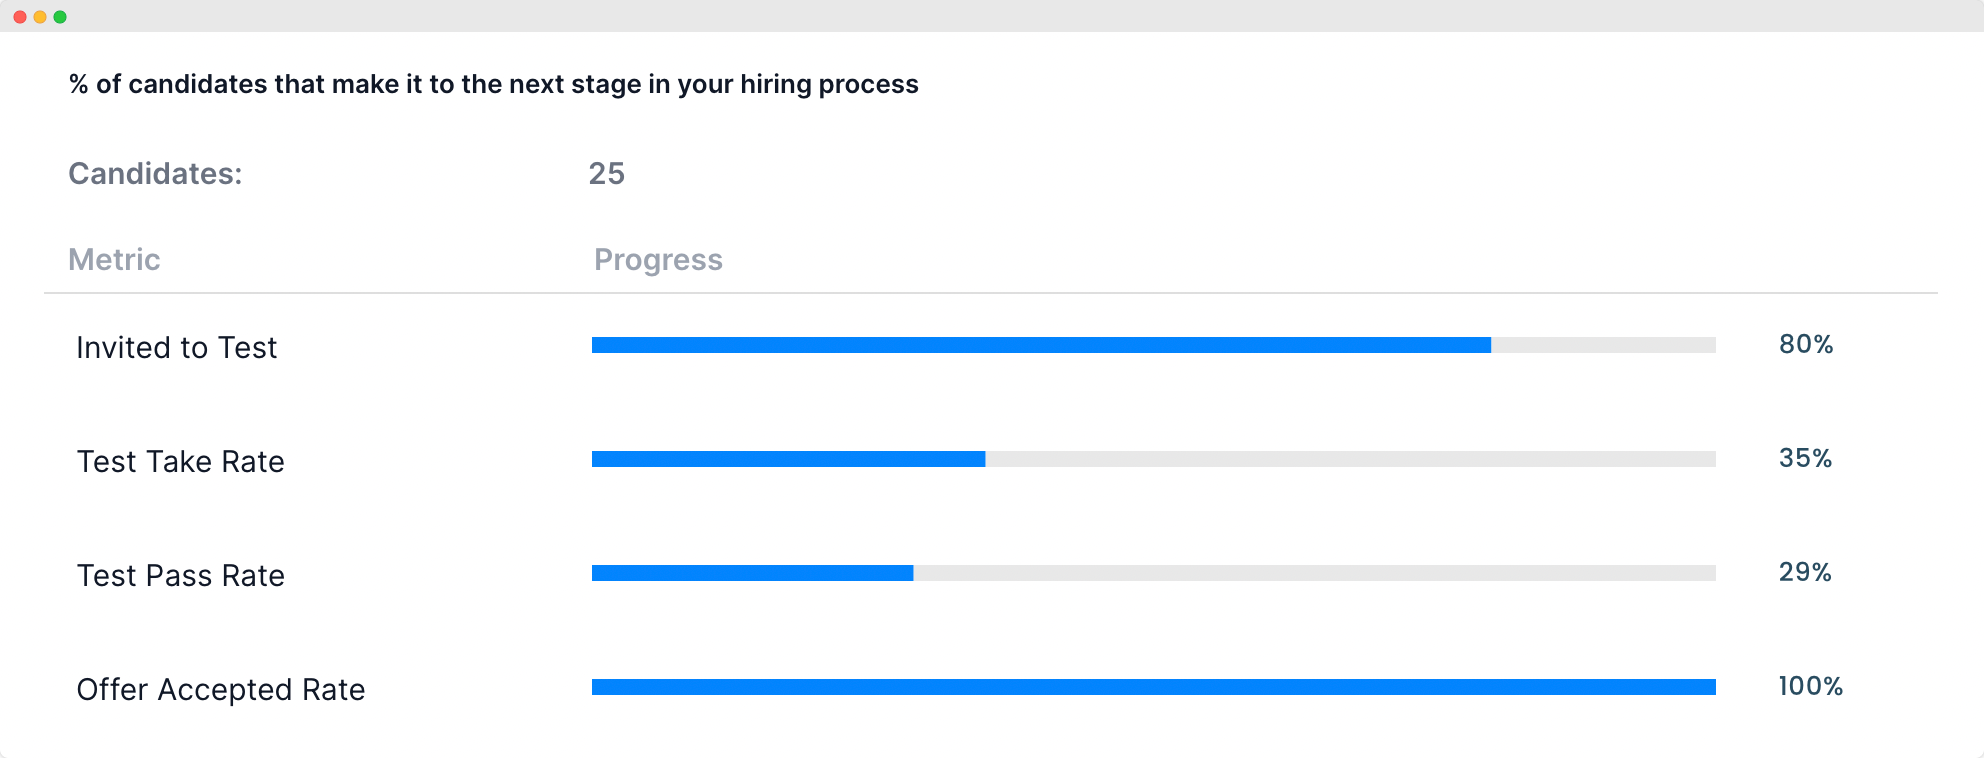Click the Metric column header
Image resolution: width=1984 pixels, height=758 pixels.
coord(114,260)
